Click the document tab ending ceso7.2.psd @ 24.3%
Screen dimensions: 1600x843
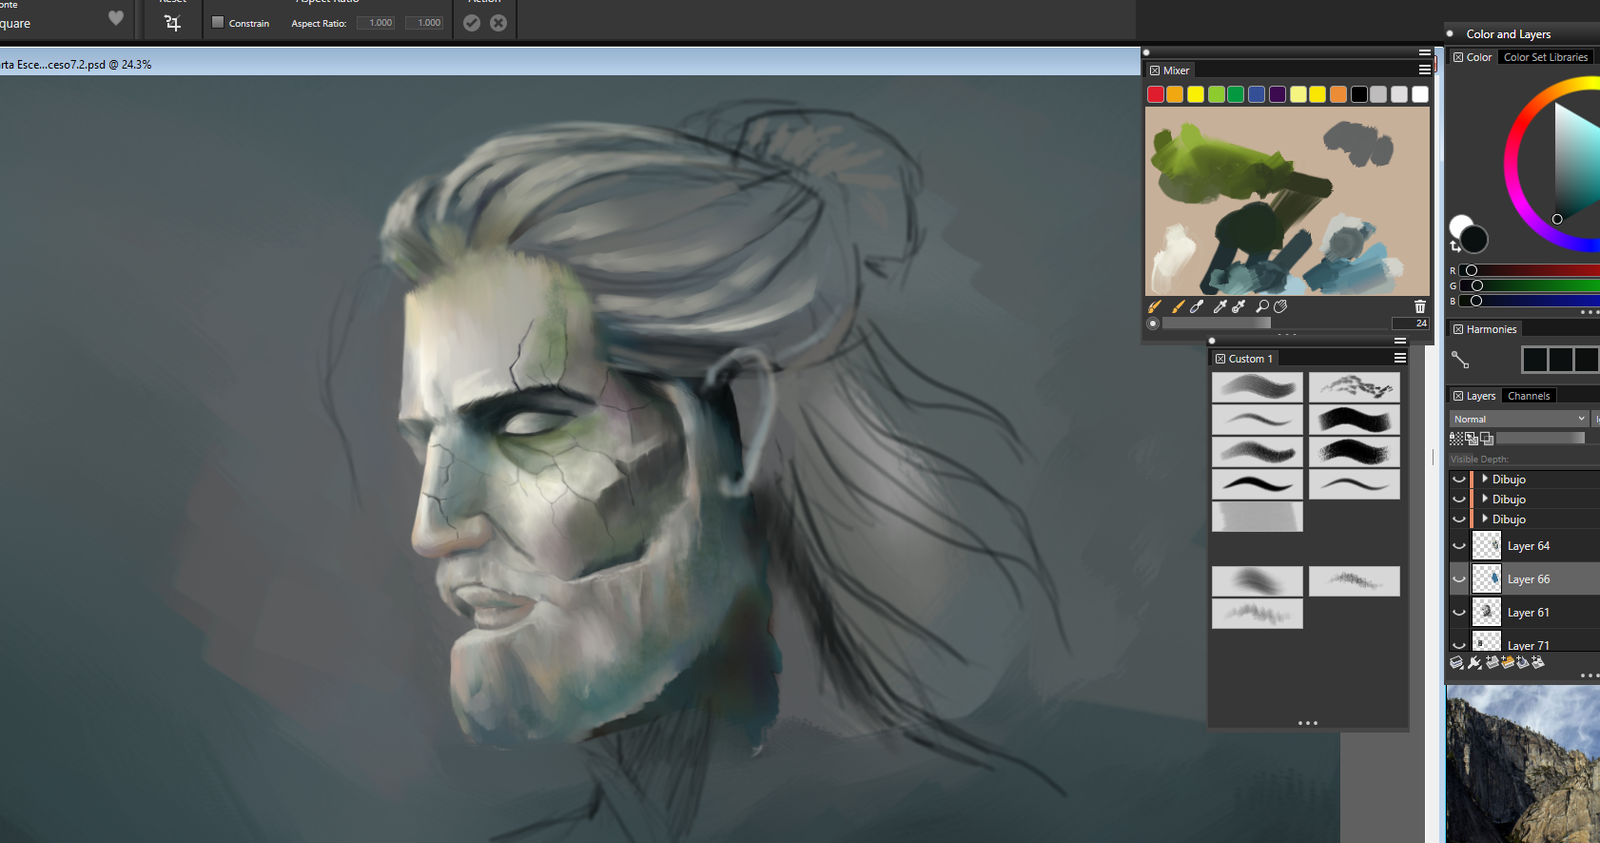[76, 65]
